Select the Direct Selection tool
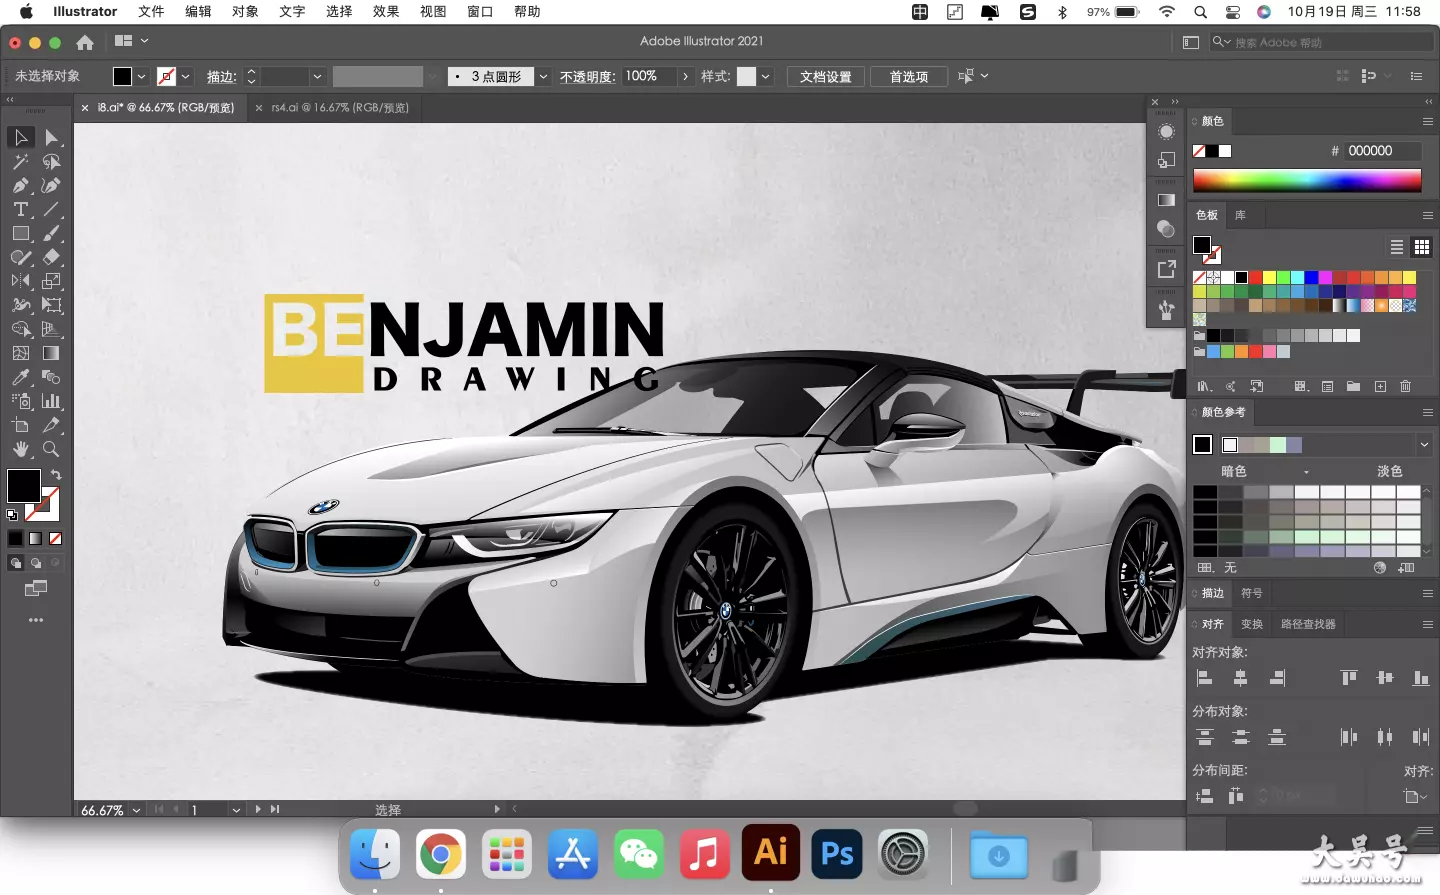The height and width of the screenshot is (895, 1440). [x=52, y=137]
